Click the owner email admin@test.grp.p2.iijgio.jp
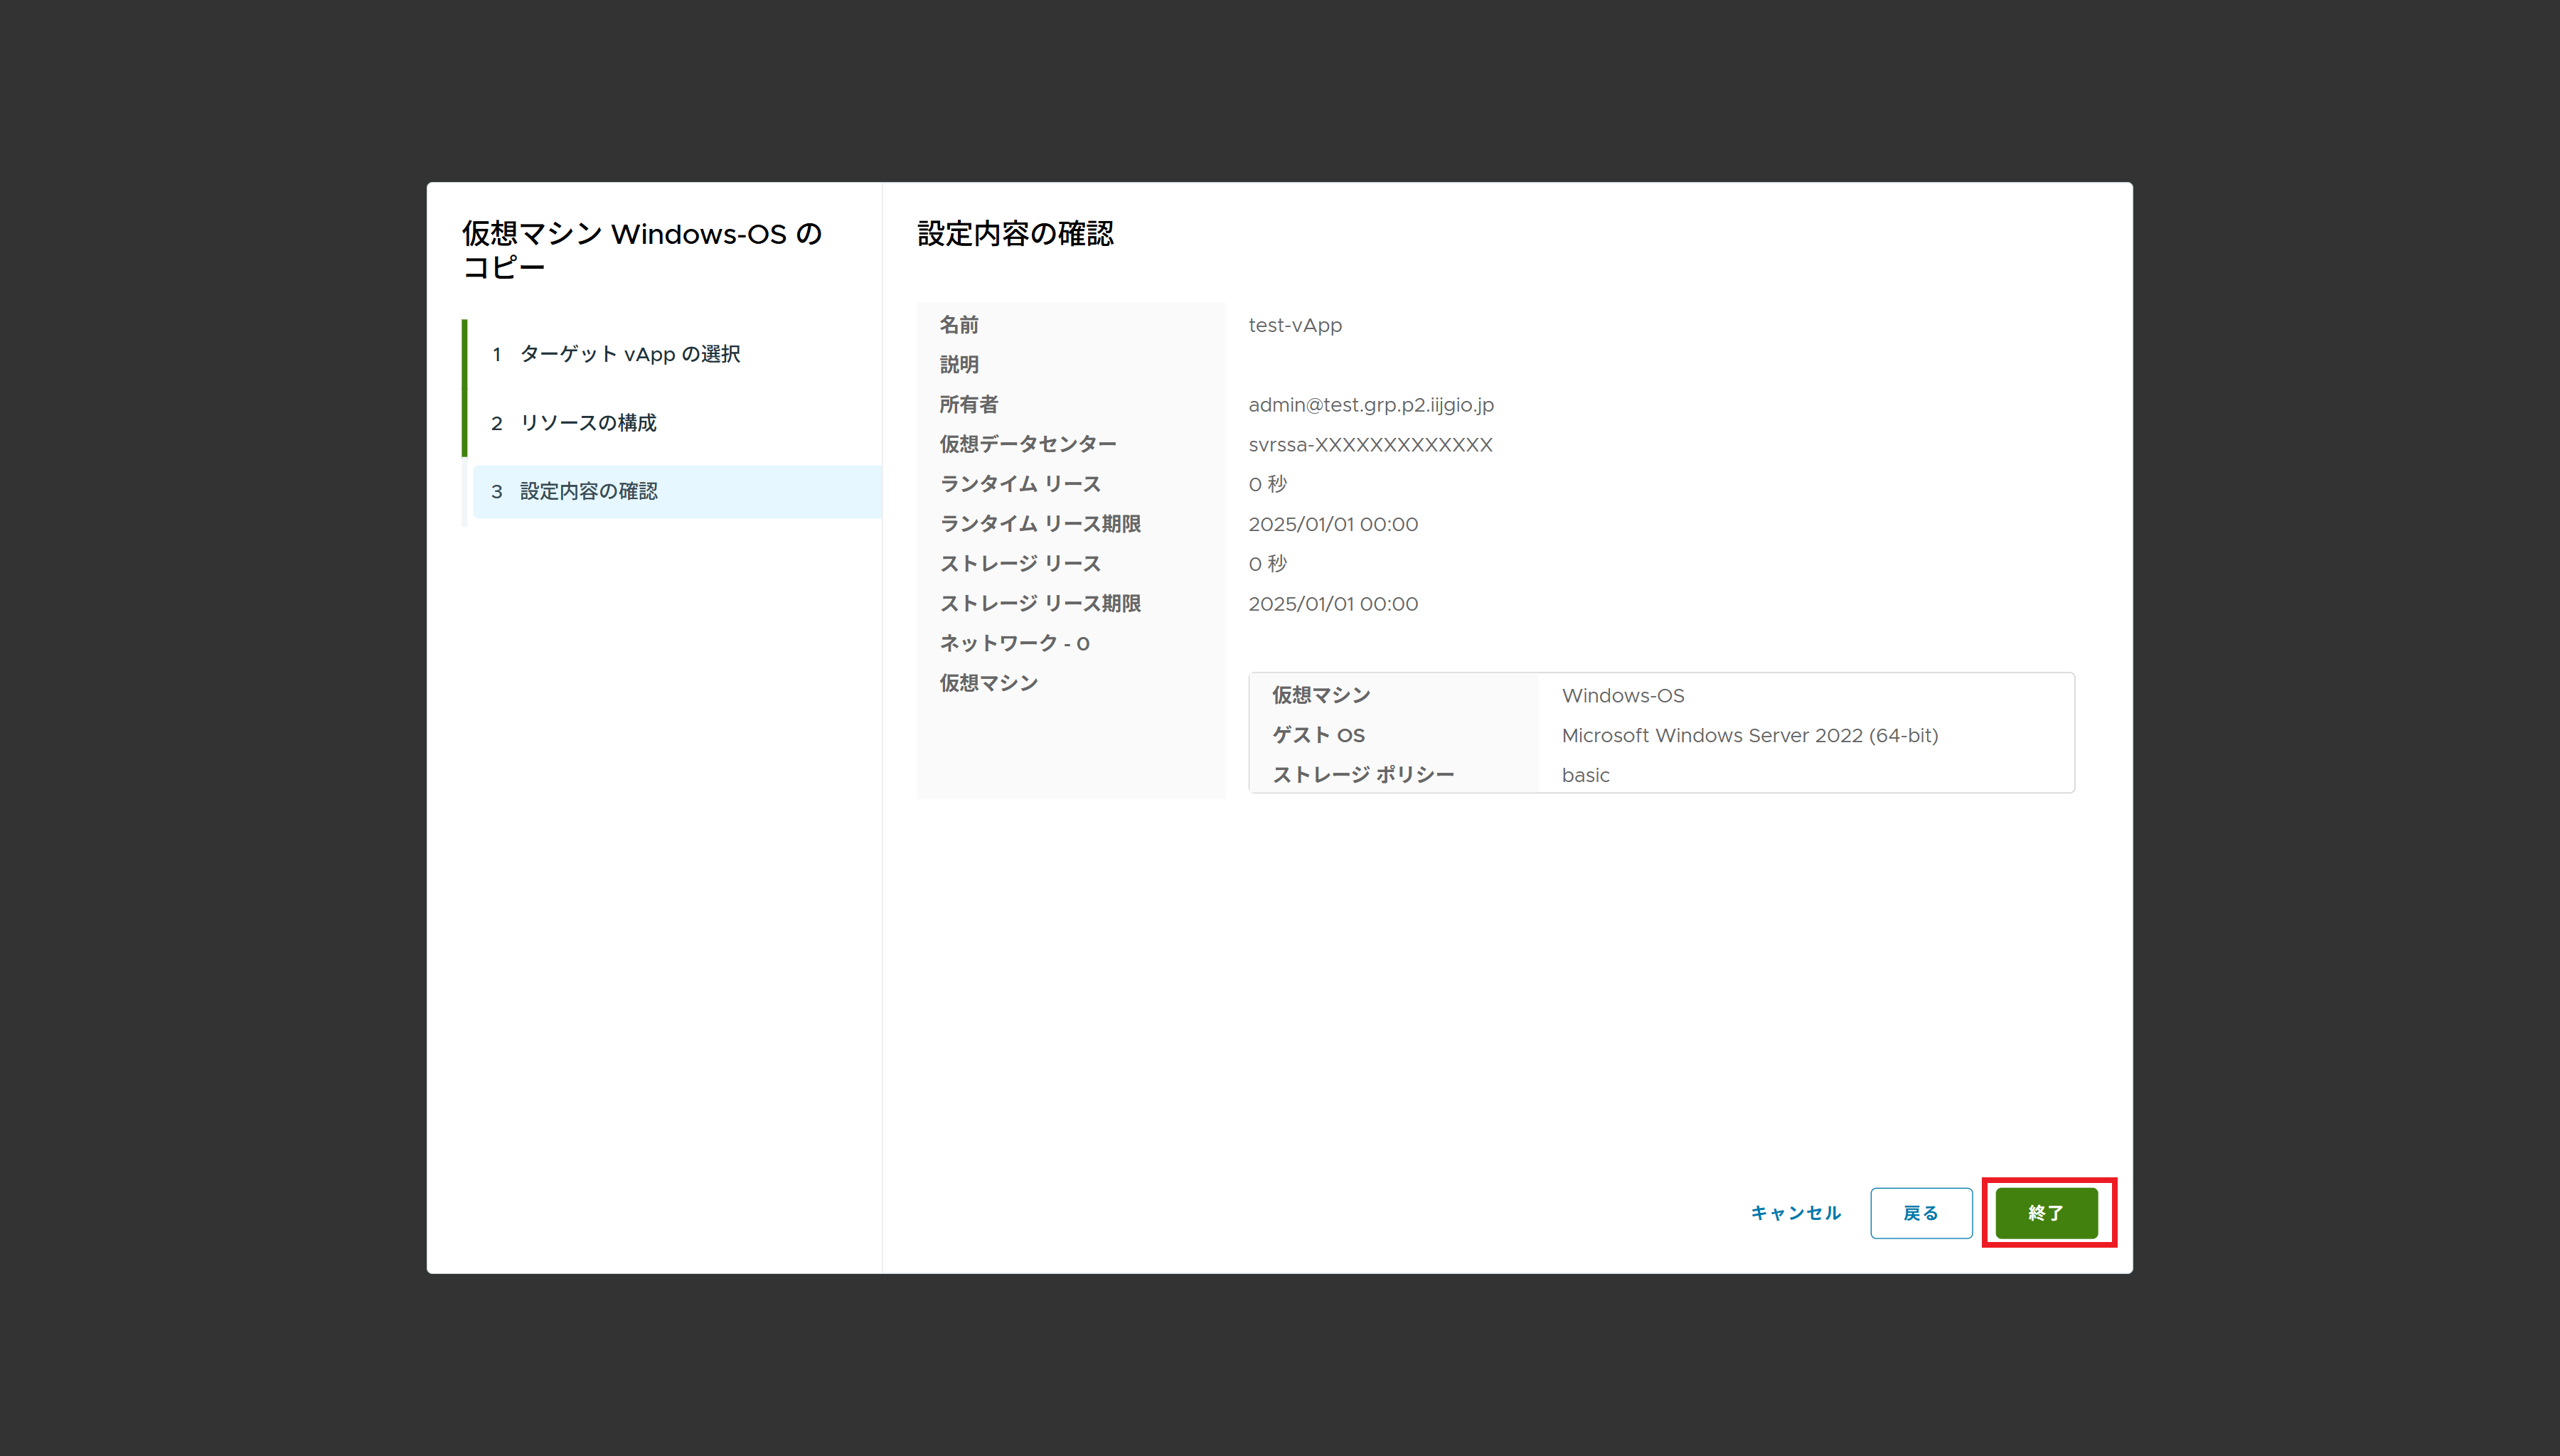The width and height of the screenshot is (2560, 1456). tap(1370, 404)
